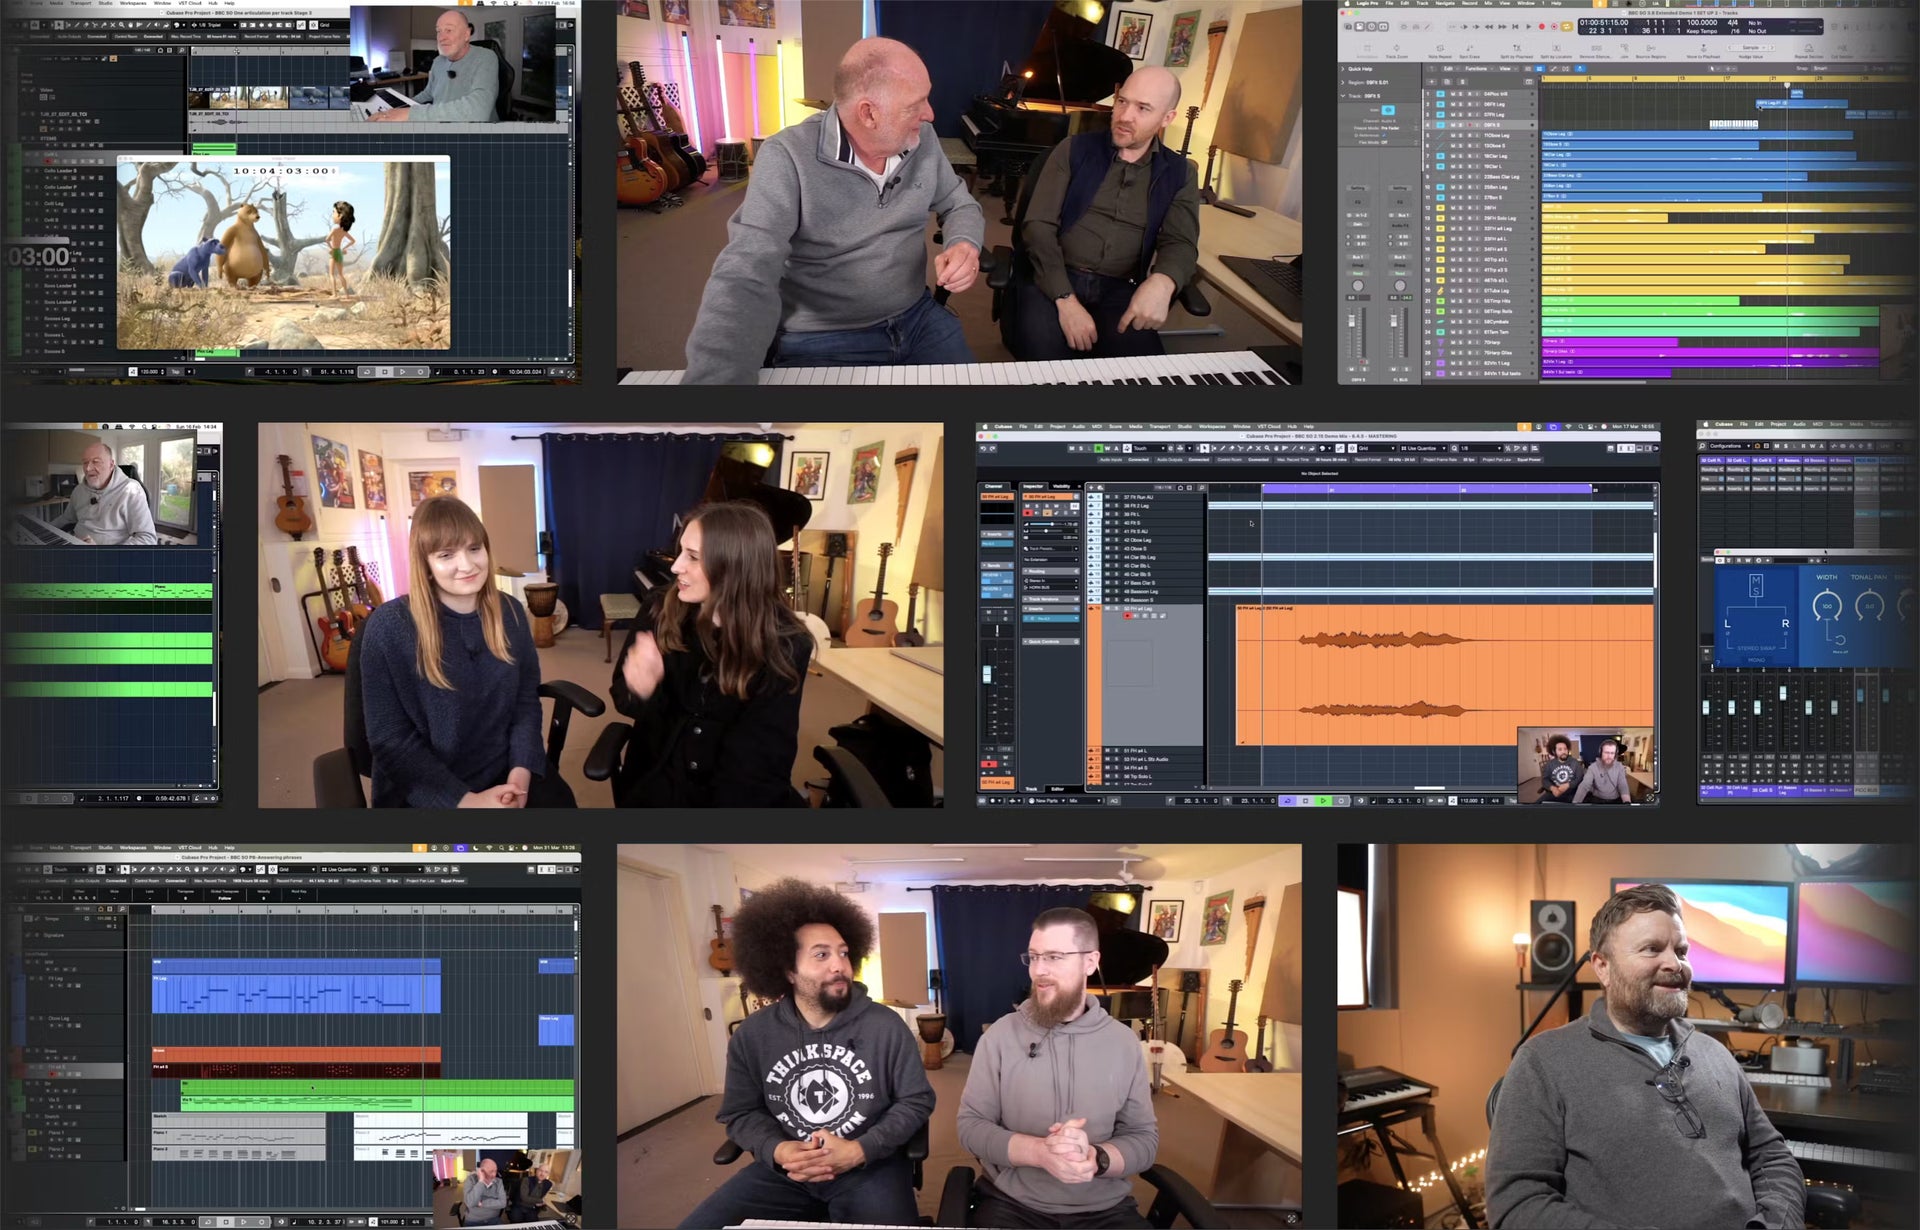Click the Logic Pro play button
1920x1230 pixels.
(x=1528, y=27)
